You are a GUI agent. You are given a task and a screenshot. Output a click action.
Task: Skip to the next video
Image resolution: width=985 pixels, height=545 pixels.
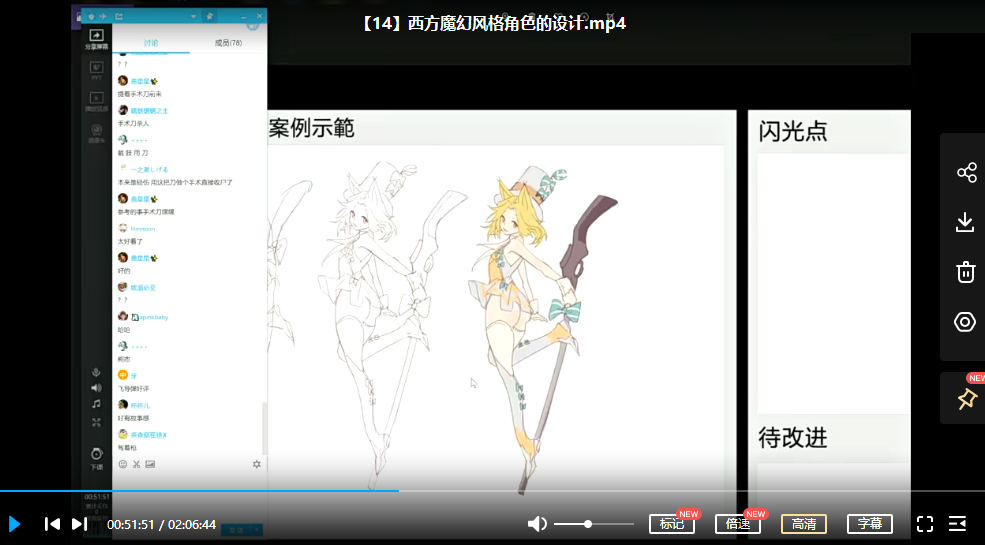(x=79, y=524)
